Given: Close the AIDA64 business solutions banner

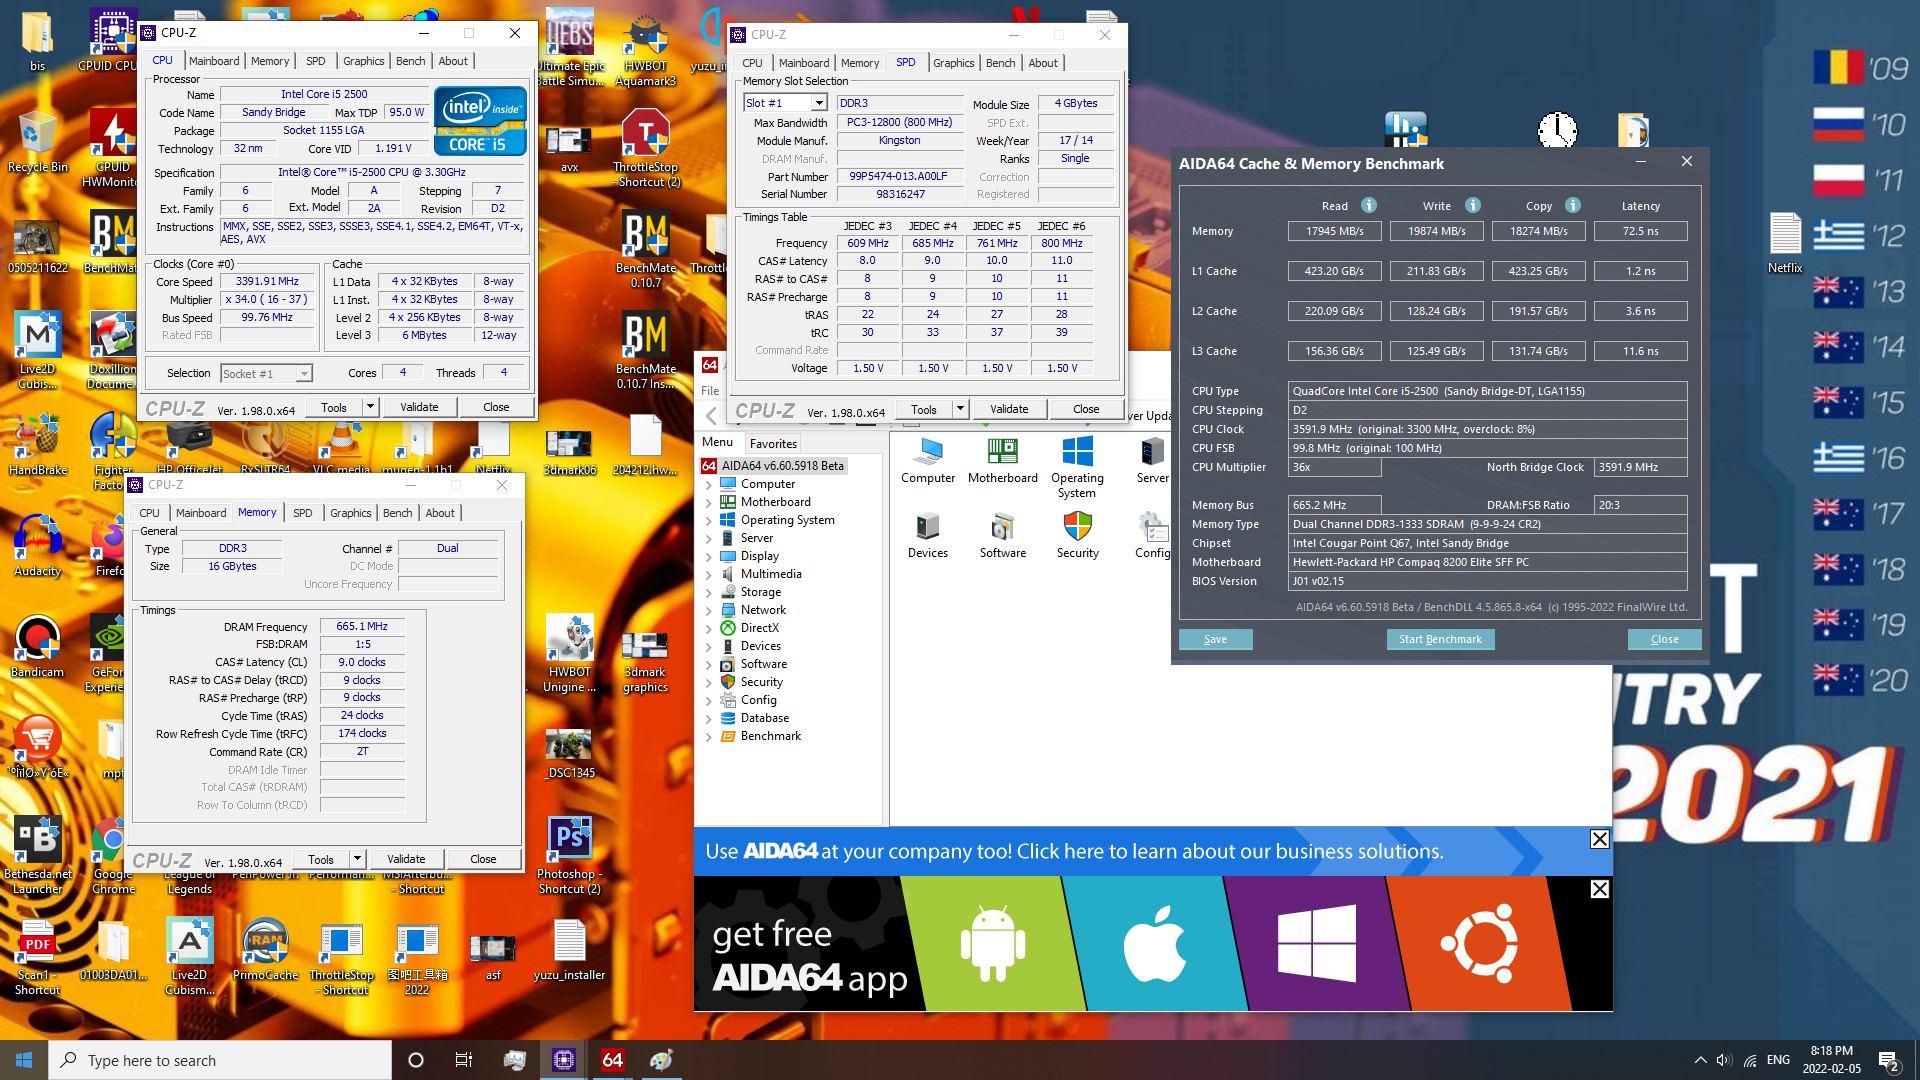Looking at the screenshot, I should [x=1600, y=839].
